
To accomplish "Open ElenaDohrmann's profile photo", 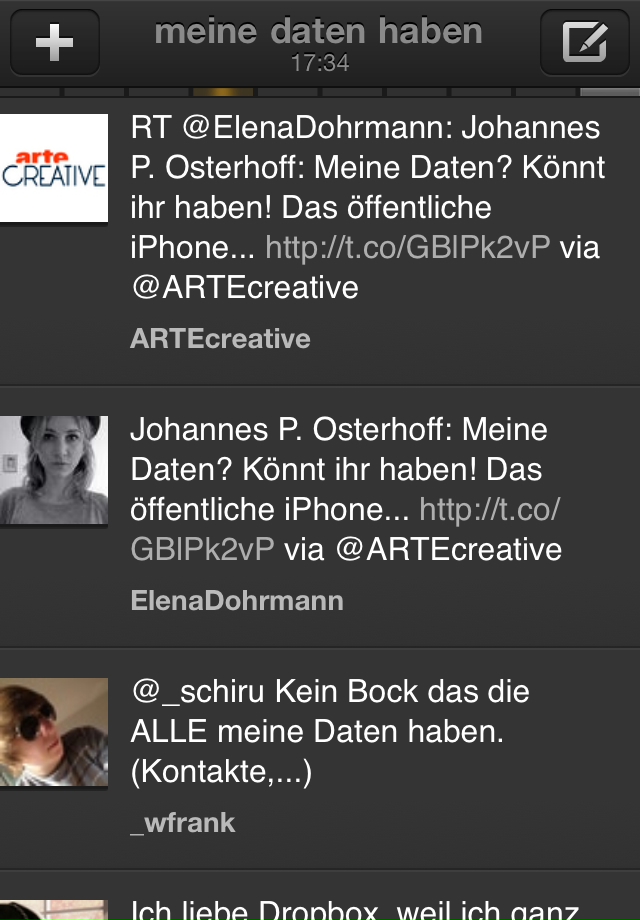I will tap(54, 470).
